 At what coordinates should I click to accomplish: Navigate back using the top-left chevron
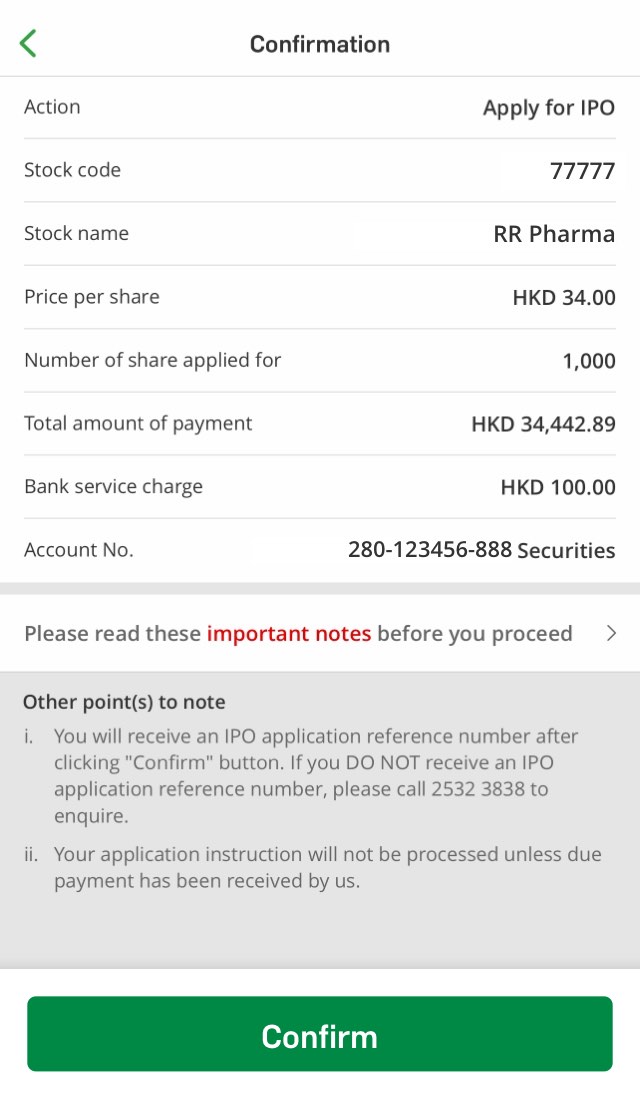click(x=27, y=43)
